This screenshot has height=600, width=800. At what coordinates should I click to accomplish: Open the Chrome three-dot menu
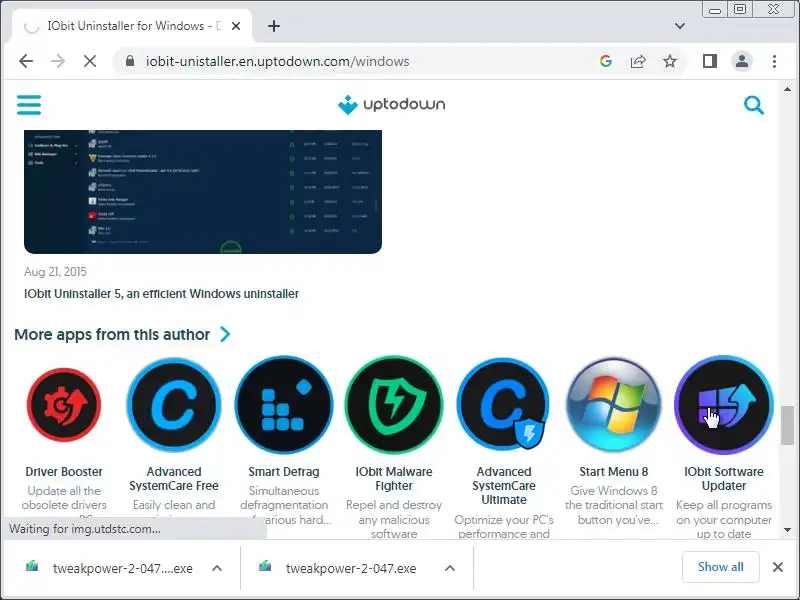(x=774, y=61)
